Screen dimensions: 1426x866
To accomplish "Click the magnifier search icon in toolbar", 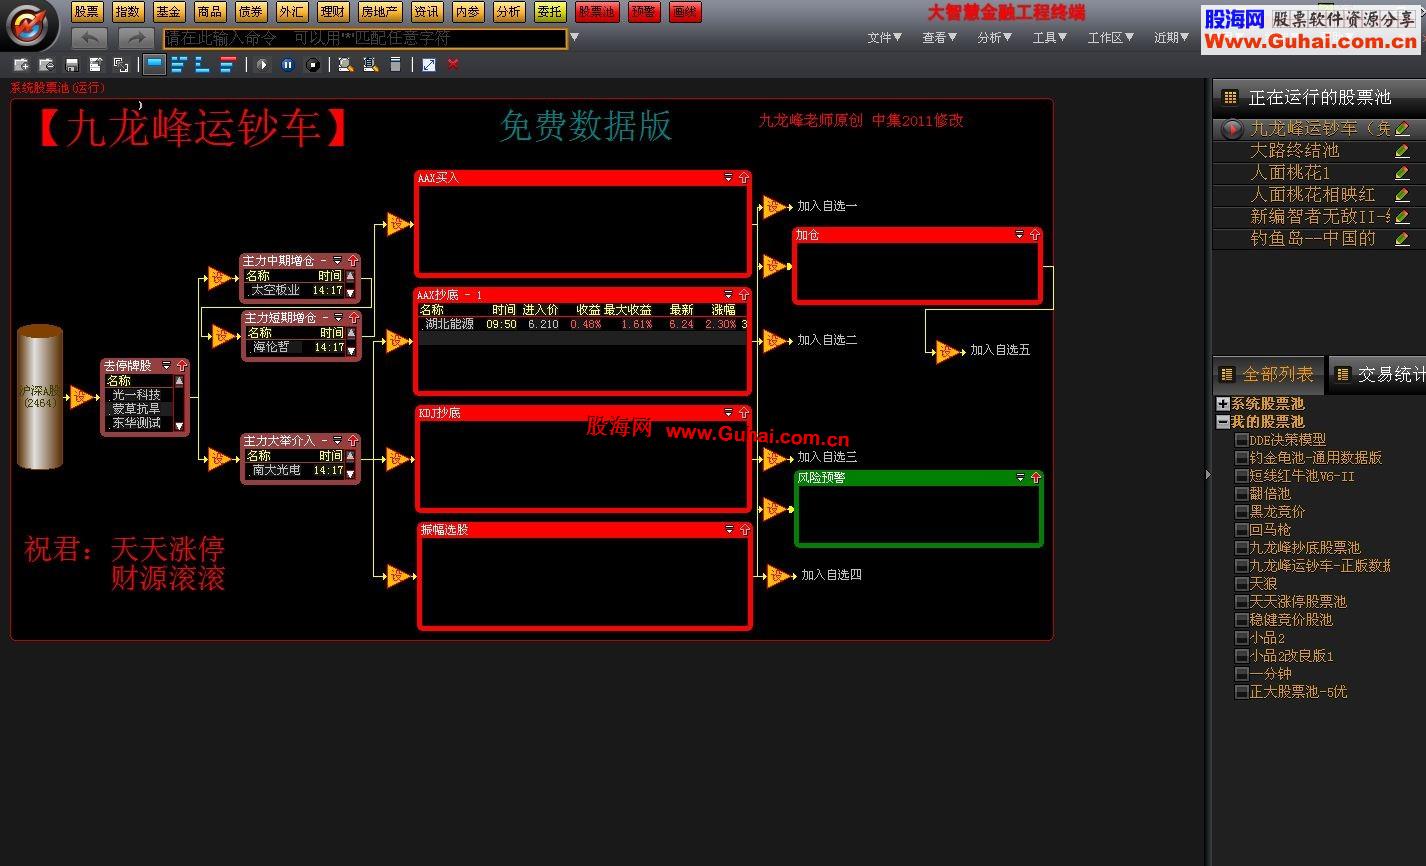I will coord(345,64).
